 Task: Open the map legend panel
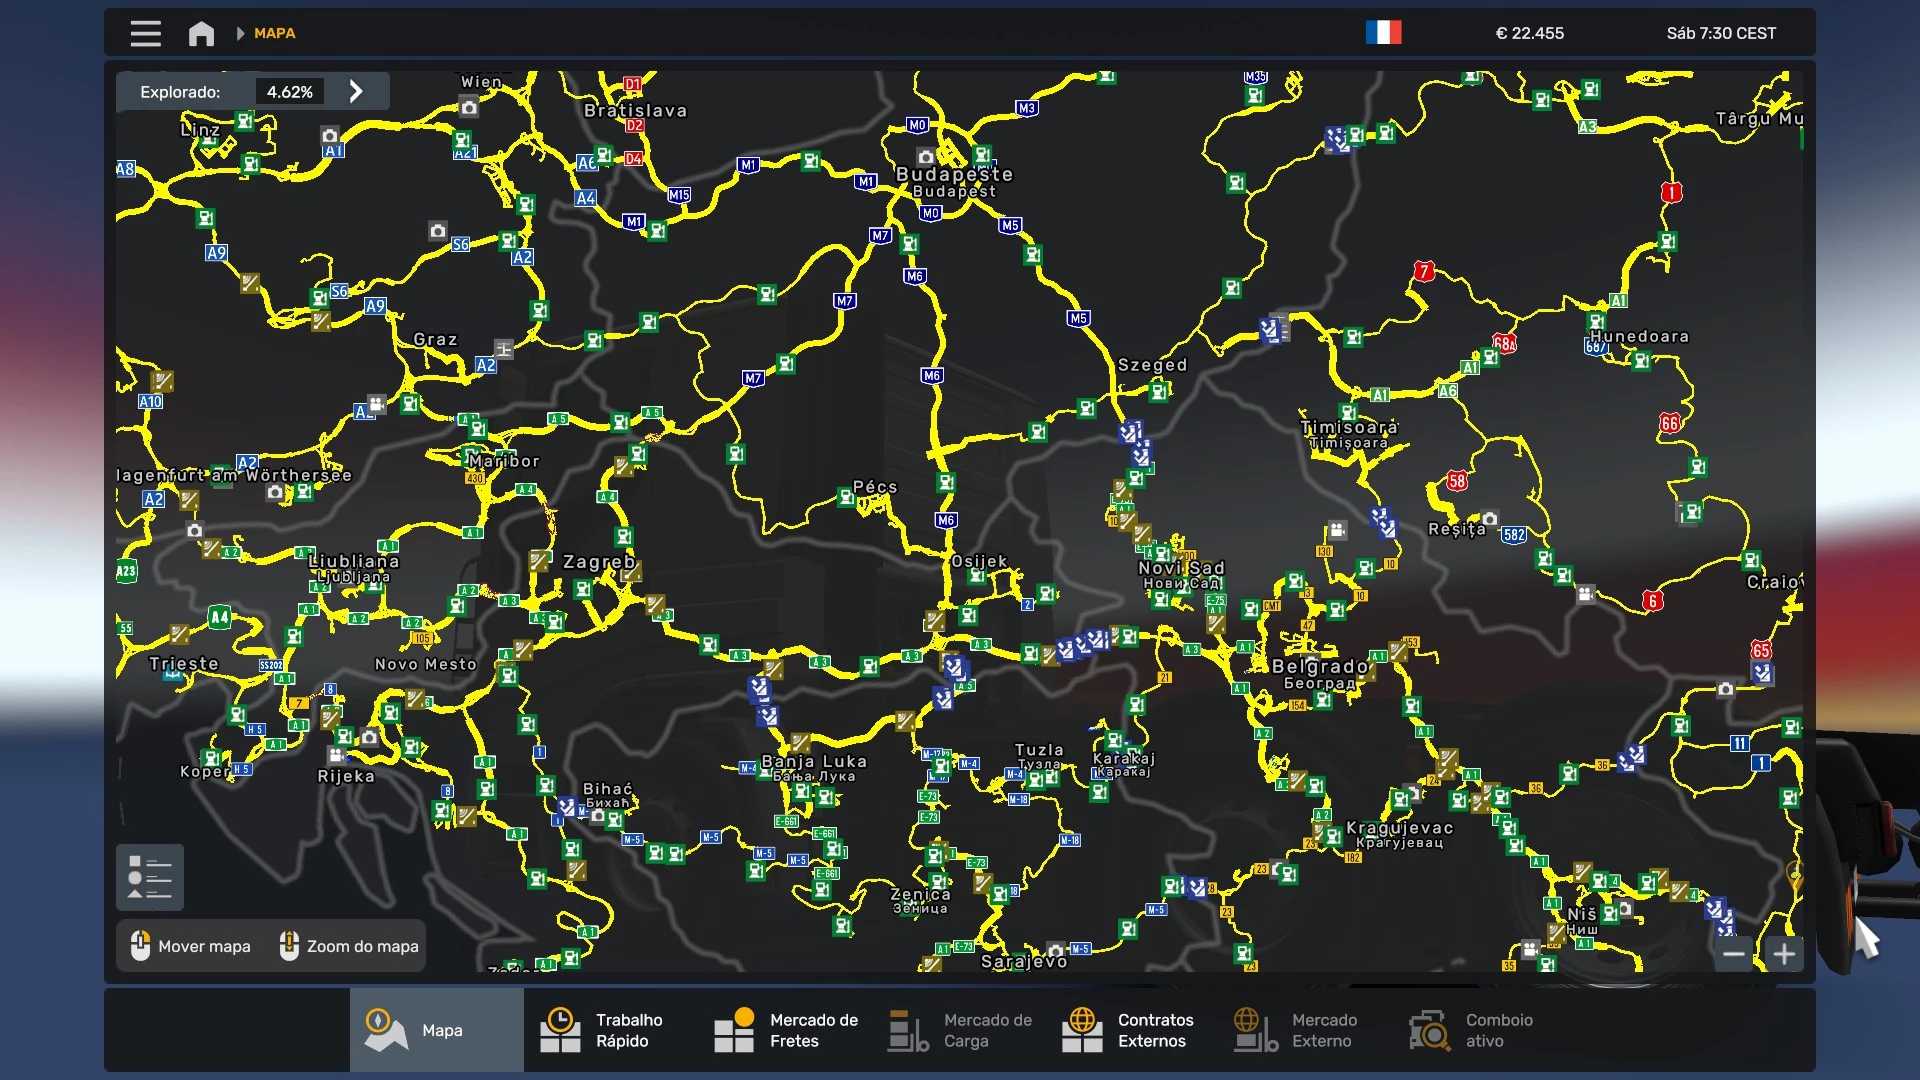pyautogui.click(x=150, y=877)
